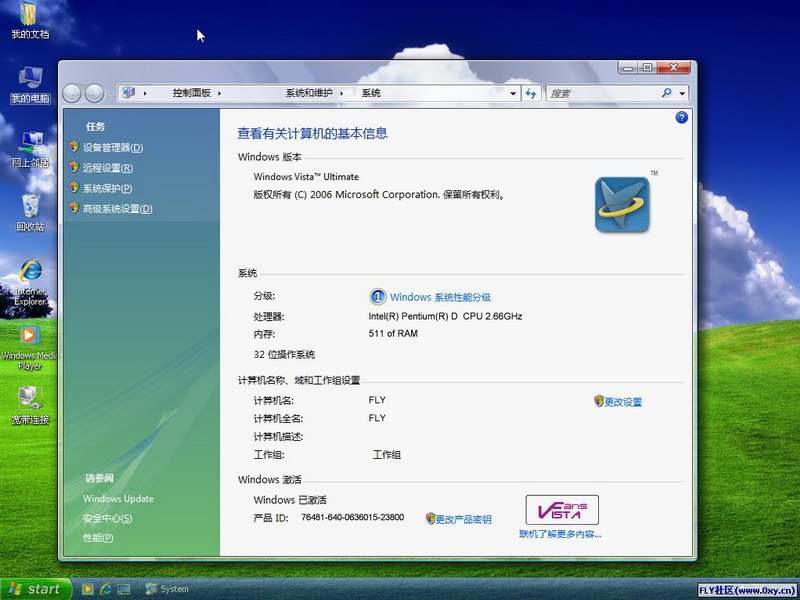This screenshot has width=800, height=600.
Task: Click the search magnifier icon
Action: 666,93
